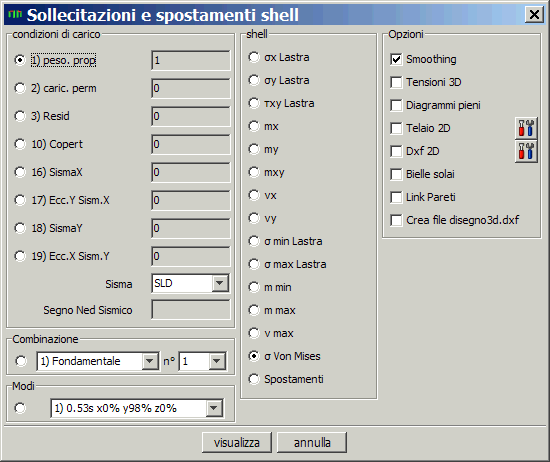Image resolution: width=550 pixels, height=462 pixels.
Task: Close the Sollecitazioni e spostamenti shell dialog
Action: 534,15
